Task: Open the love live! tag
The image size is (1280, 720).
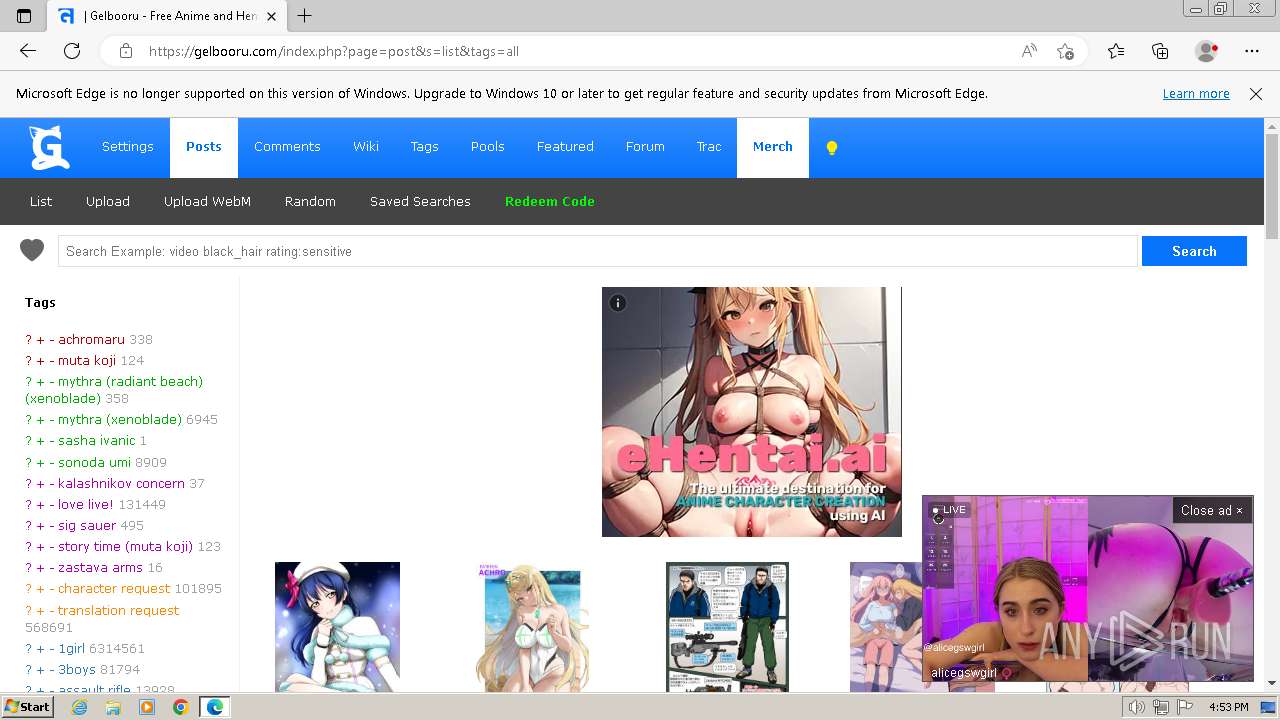Action: click(86, 505)
